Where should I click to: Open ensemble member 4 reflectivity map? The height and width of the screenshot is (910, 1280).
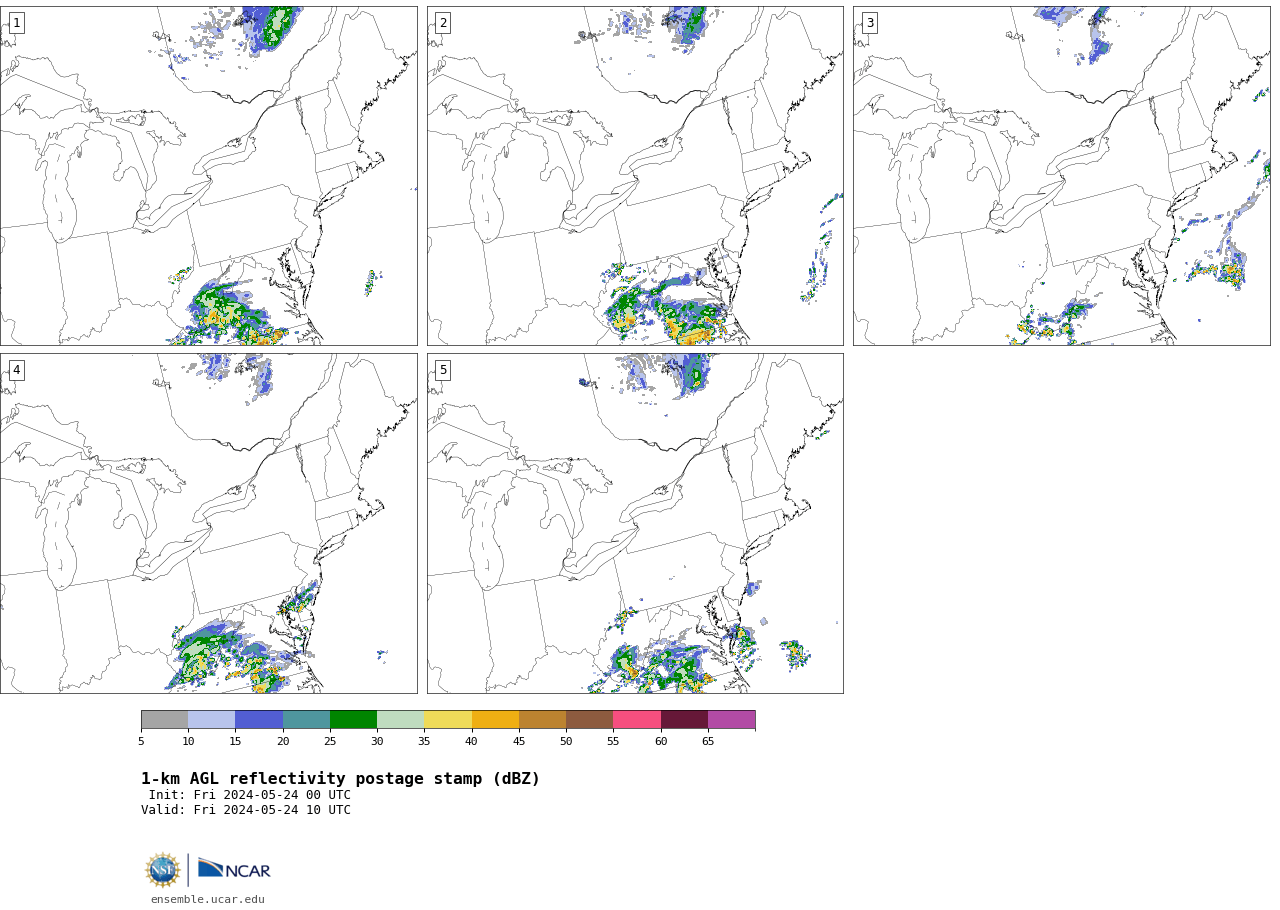point(208,523)
